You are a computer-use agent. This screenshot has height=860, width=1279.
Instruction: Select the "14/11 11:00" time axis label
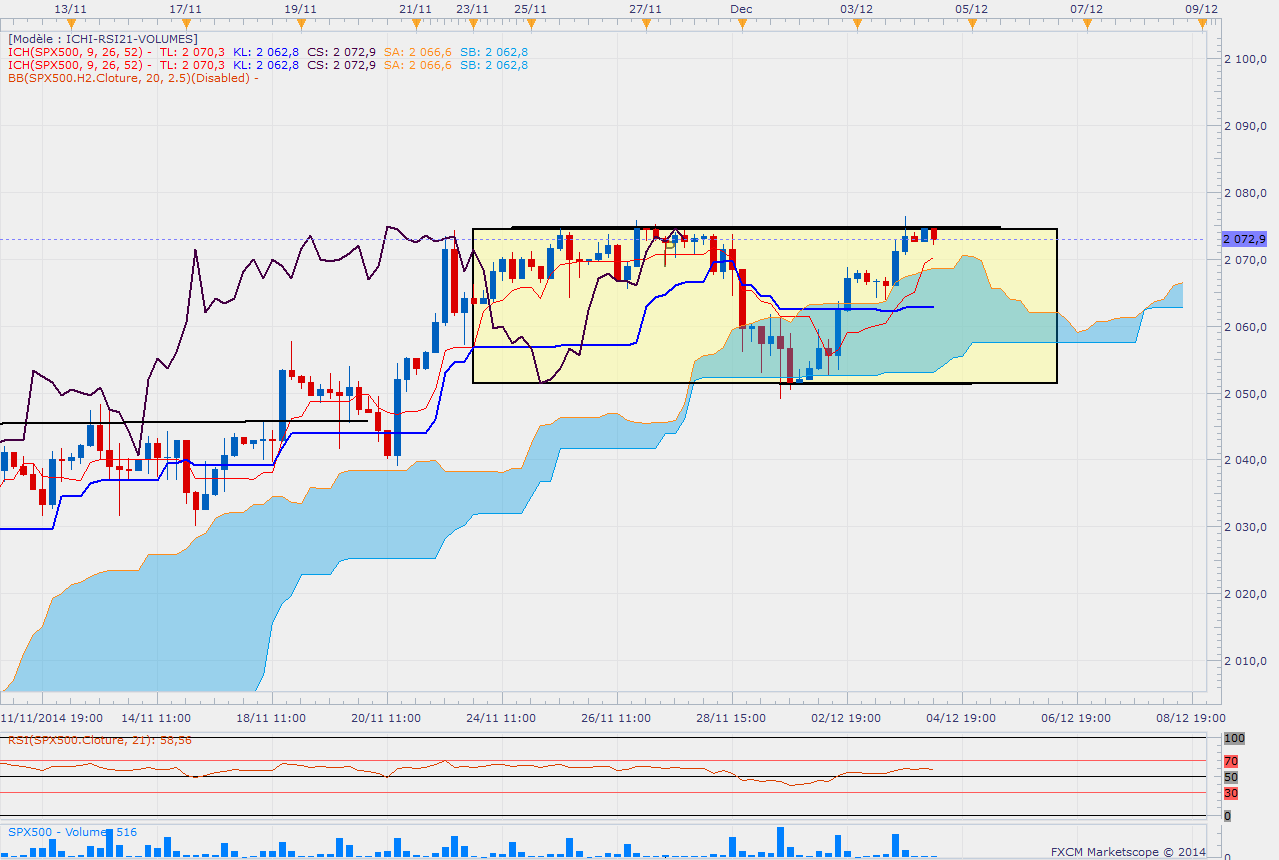point(157,718)
